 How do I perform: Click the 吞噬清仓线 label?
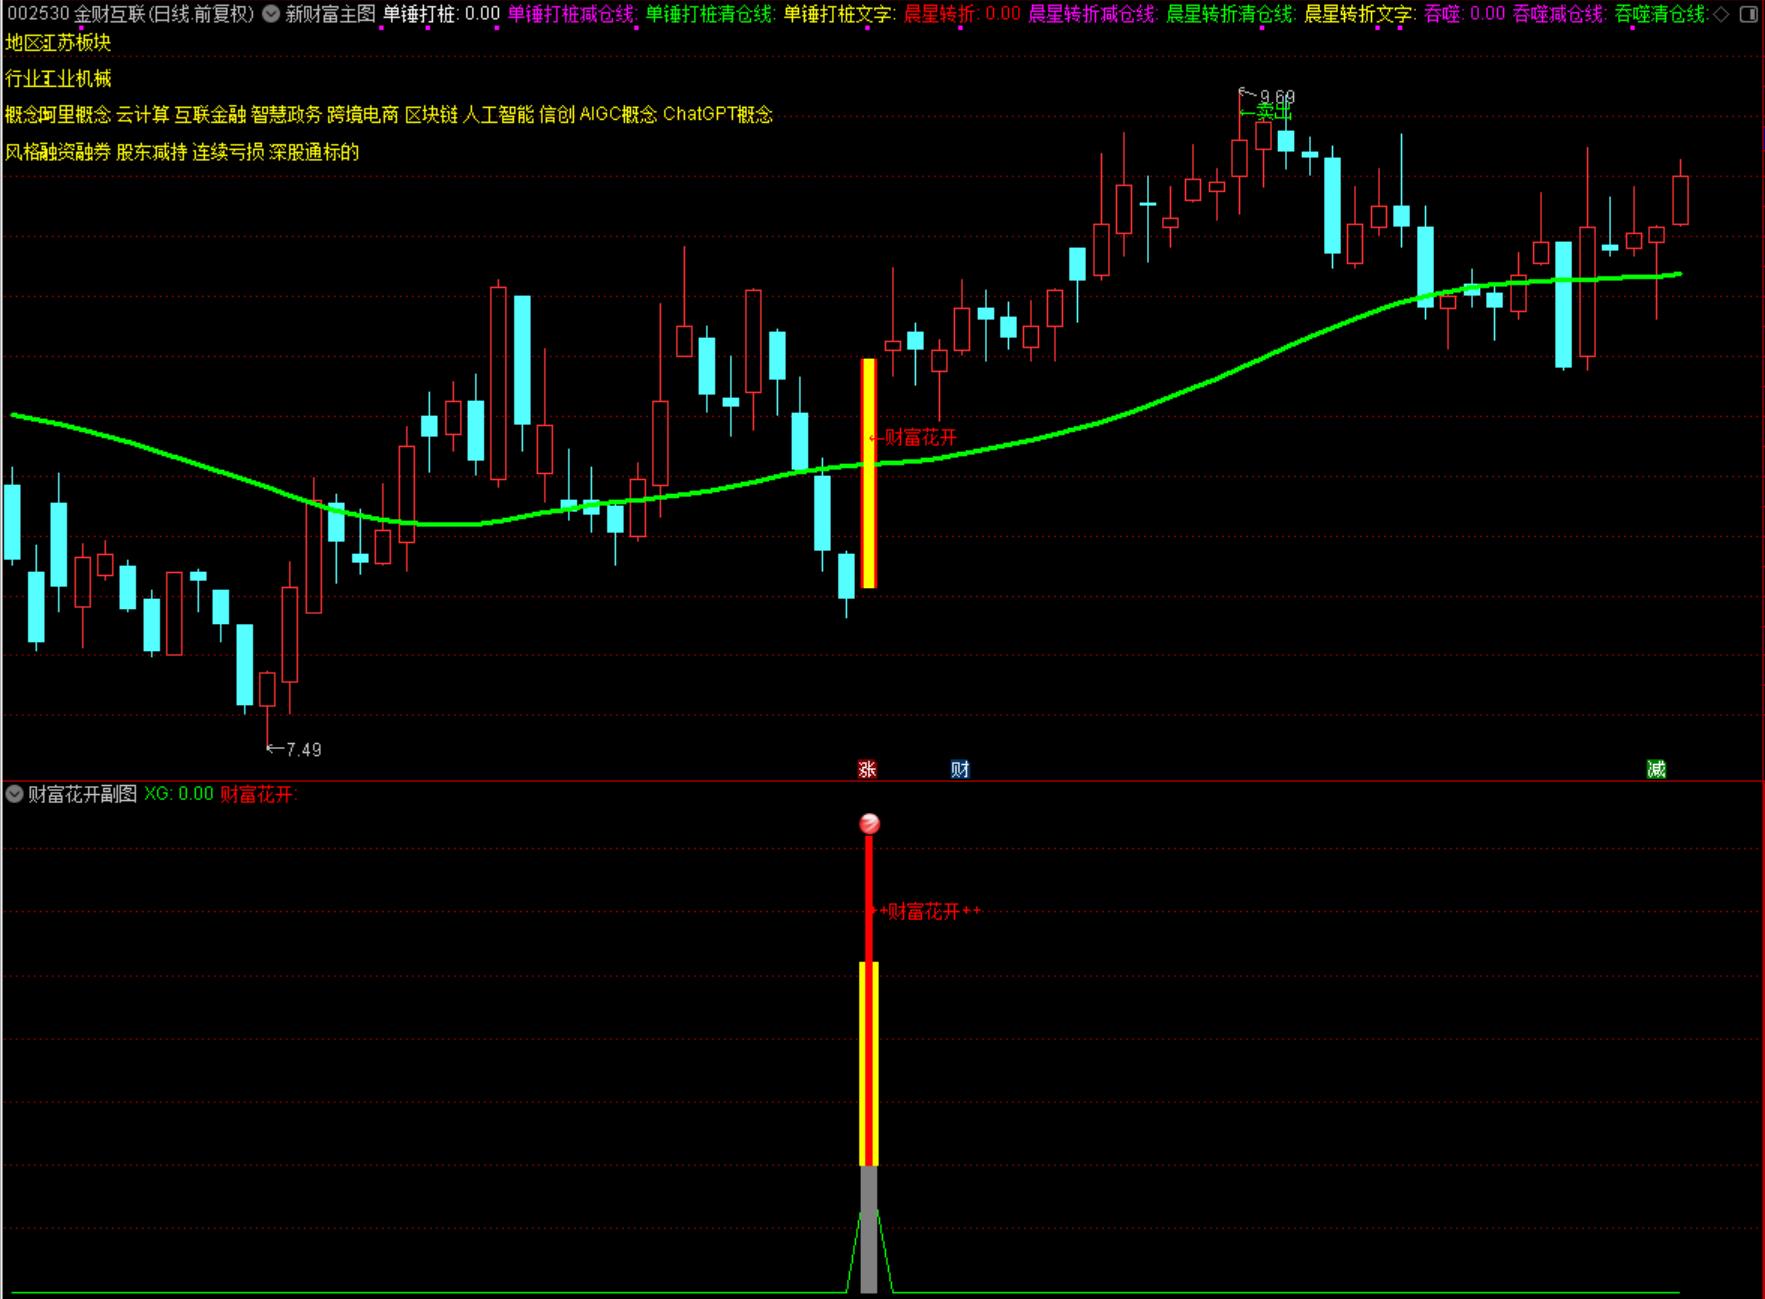click(1661, 14)
